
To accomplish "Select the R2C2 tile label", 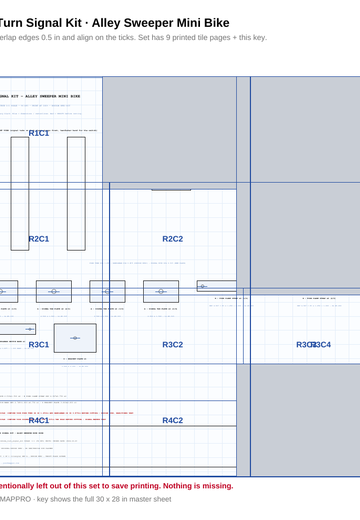I will pyautogui.click(x=173, y=239).
